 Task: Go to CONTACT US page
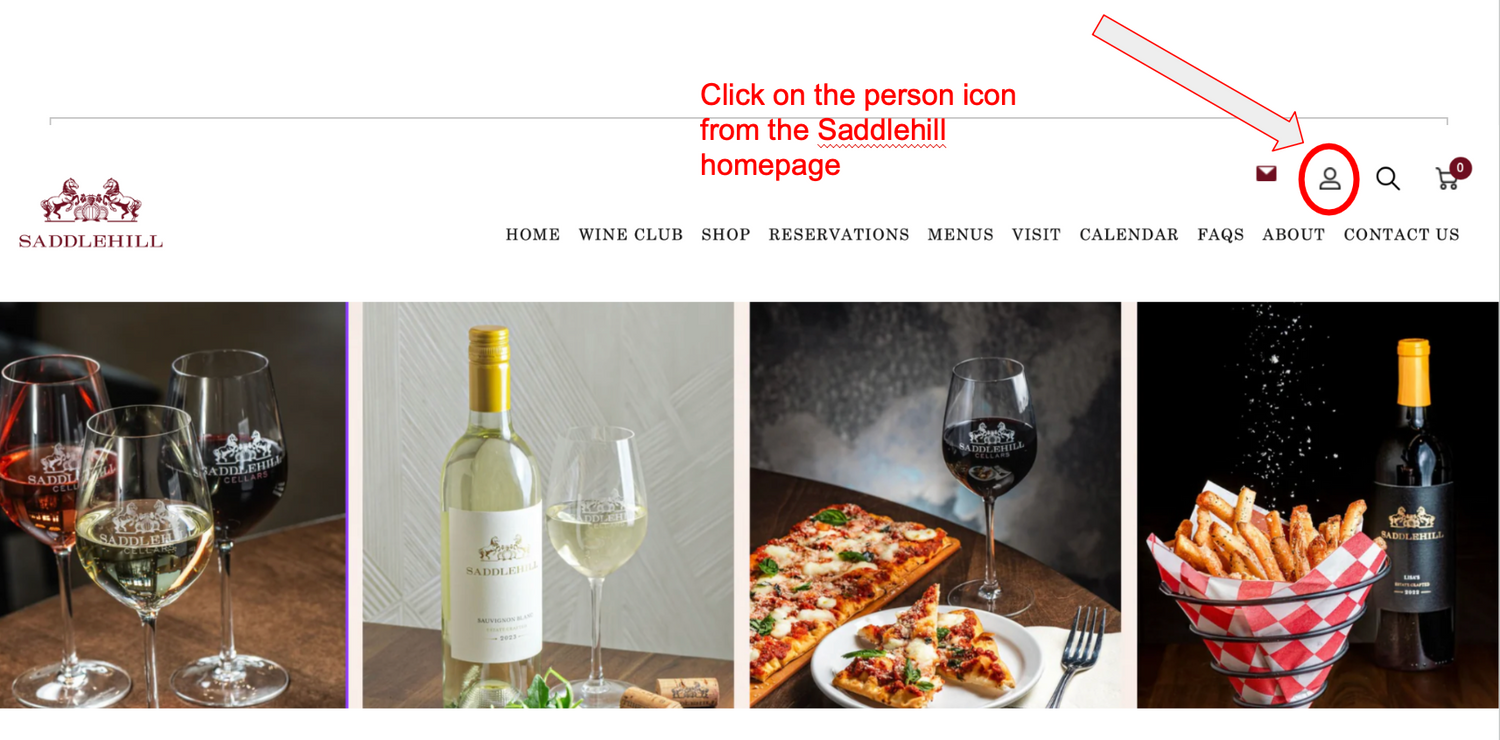coord(1401,235)
